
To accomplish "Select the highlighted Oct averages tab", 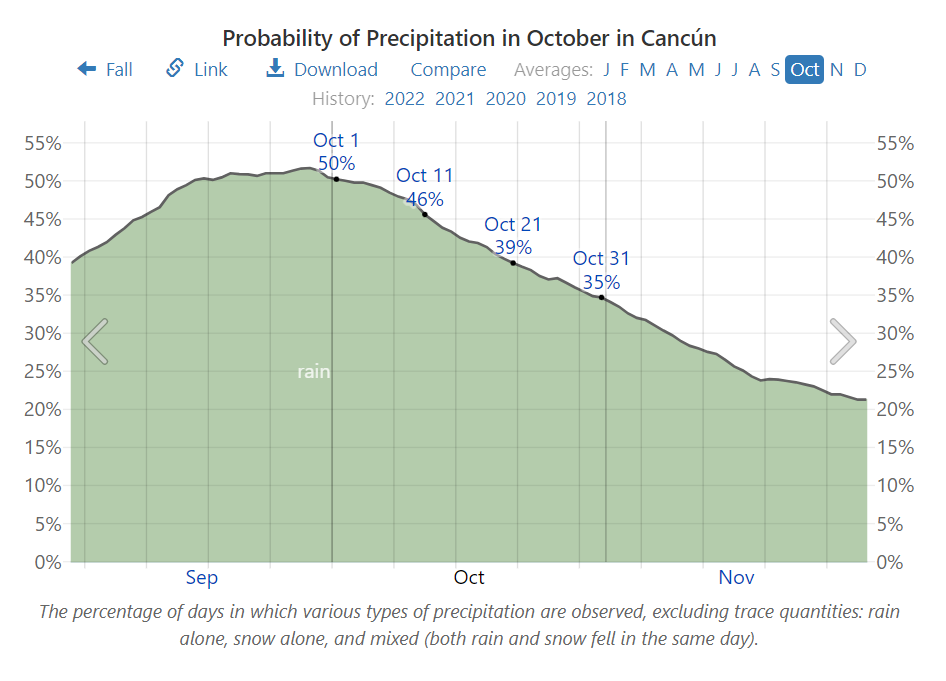I will click(805, 69).
